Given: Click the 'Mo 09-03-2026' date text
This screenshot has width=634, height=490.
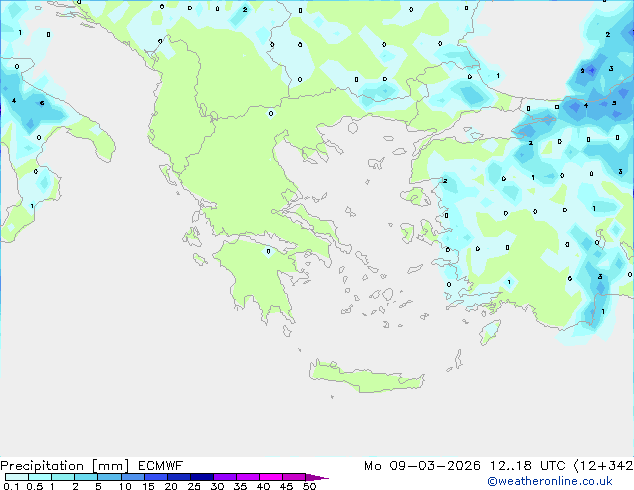Looking at the screenshot, I should point(422,466).
